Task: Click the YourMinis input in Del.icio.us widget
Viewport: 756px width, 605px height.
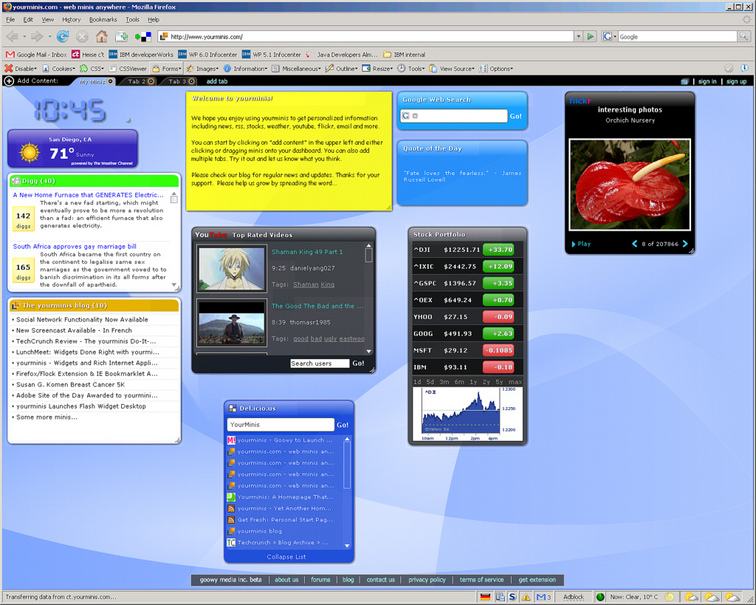Action: pyautogui.click(x=281, y=425)
